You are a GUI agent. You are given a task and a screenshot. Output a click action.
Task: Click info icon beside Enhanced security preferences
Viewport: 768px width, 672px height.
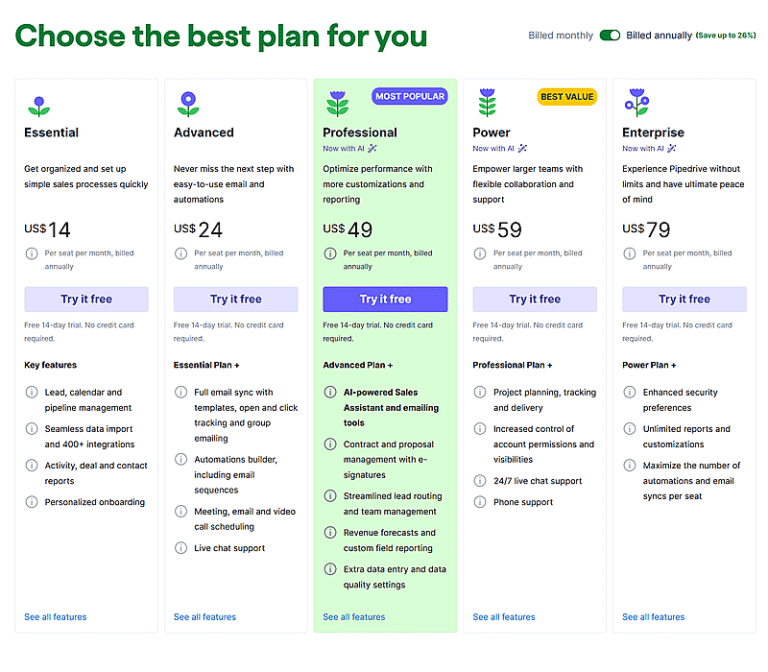(630, 393)
